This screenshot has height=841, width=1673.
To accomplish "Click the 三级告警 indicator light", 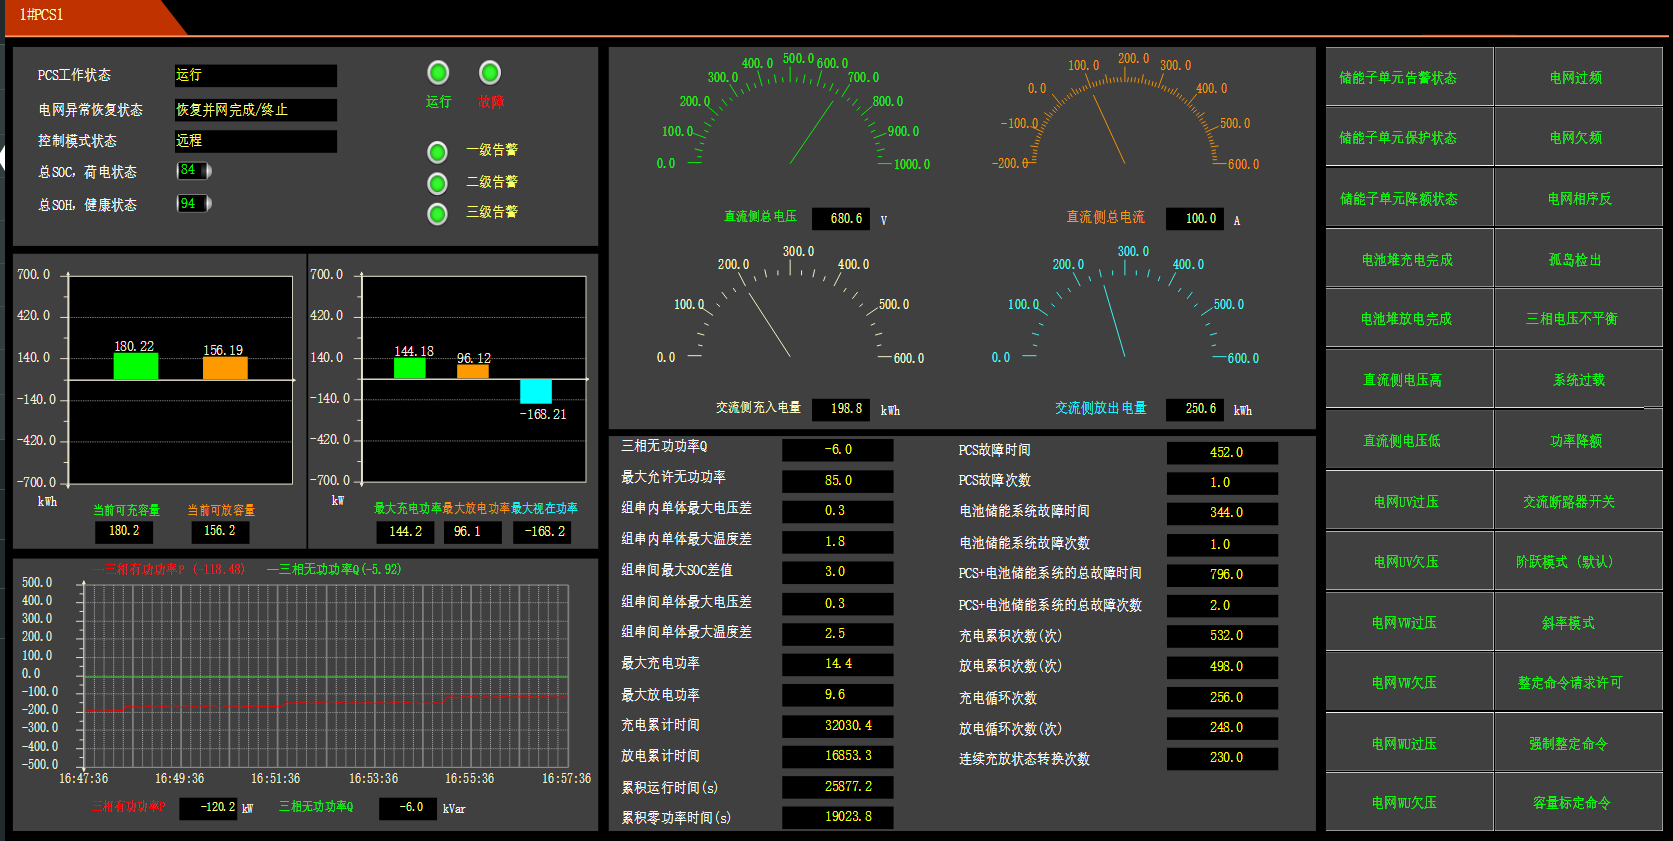I will pyautogui.click(x=437, y=214).
